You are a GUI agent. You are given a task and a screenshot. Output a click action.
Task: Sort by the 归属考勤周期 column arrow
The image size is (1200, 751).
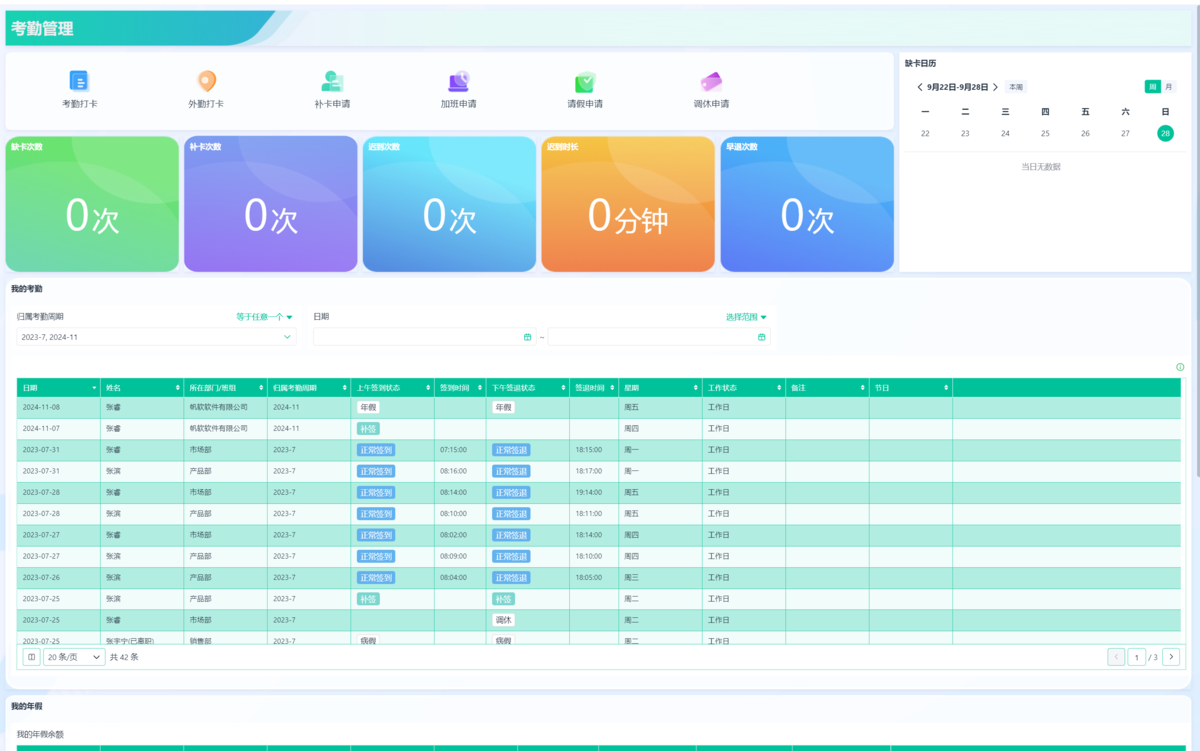tap(345, 387)
